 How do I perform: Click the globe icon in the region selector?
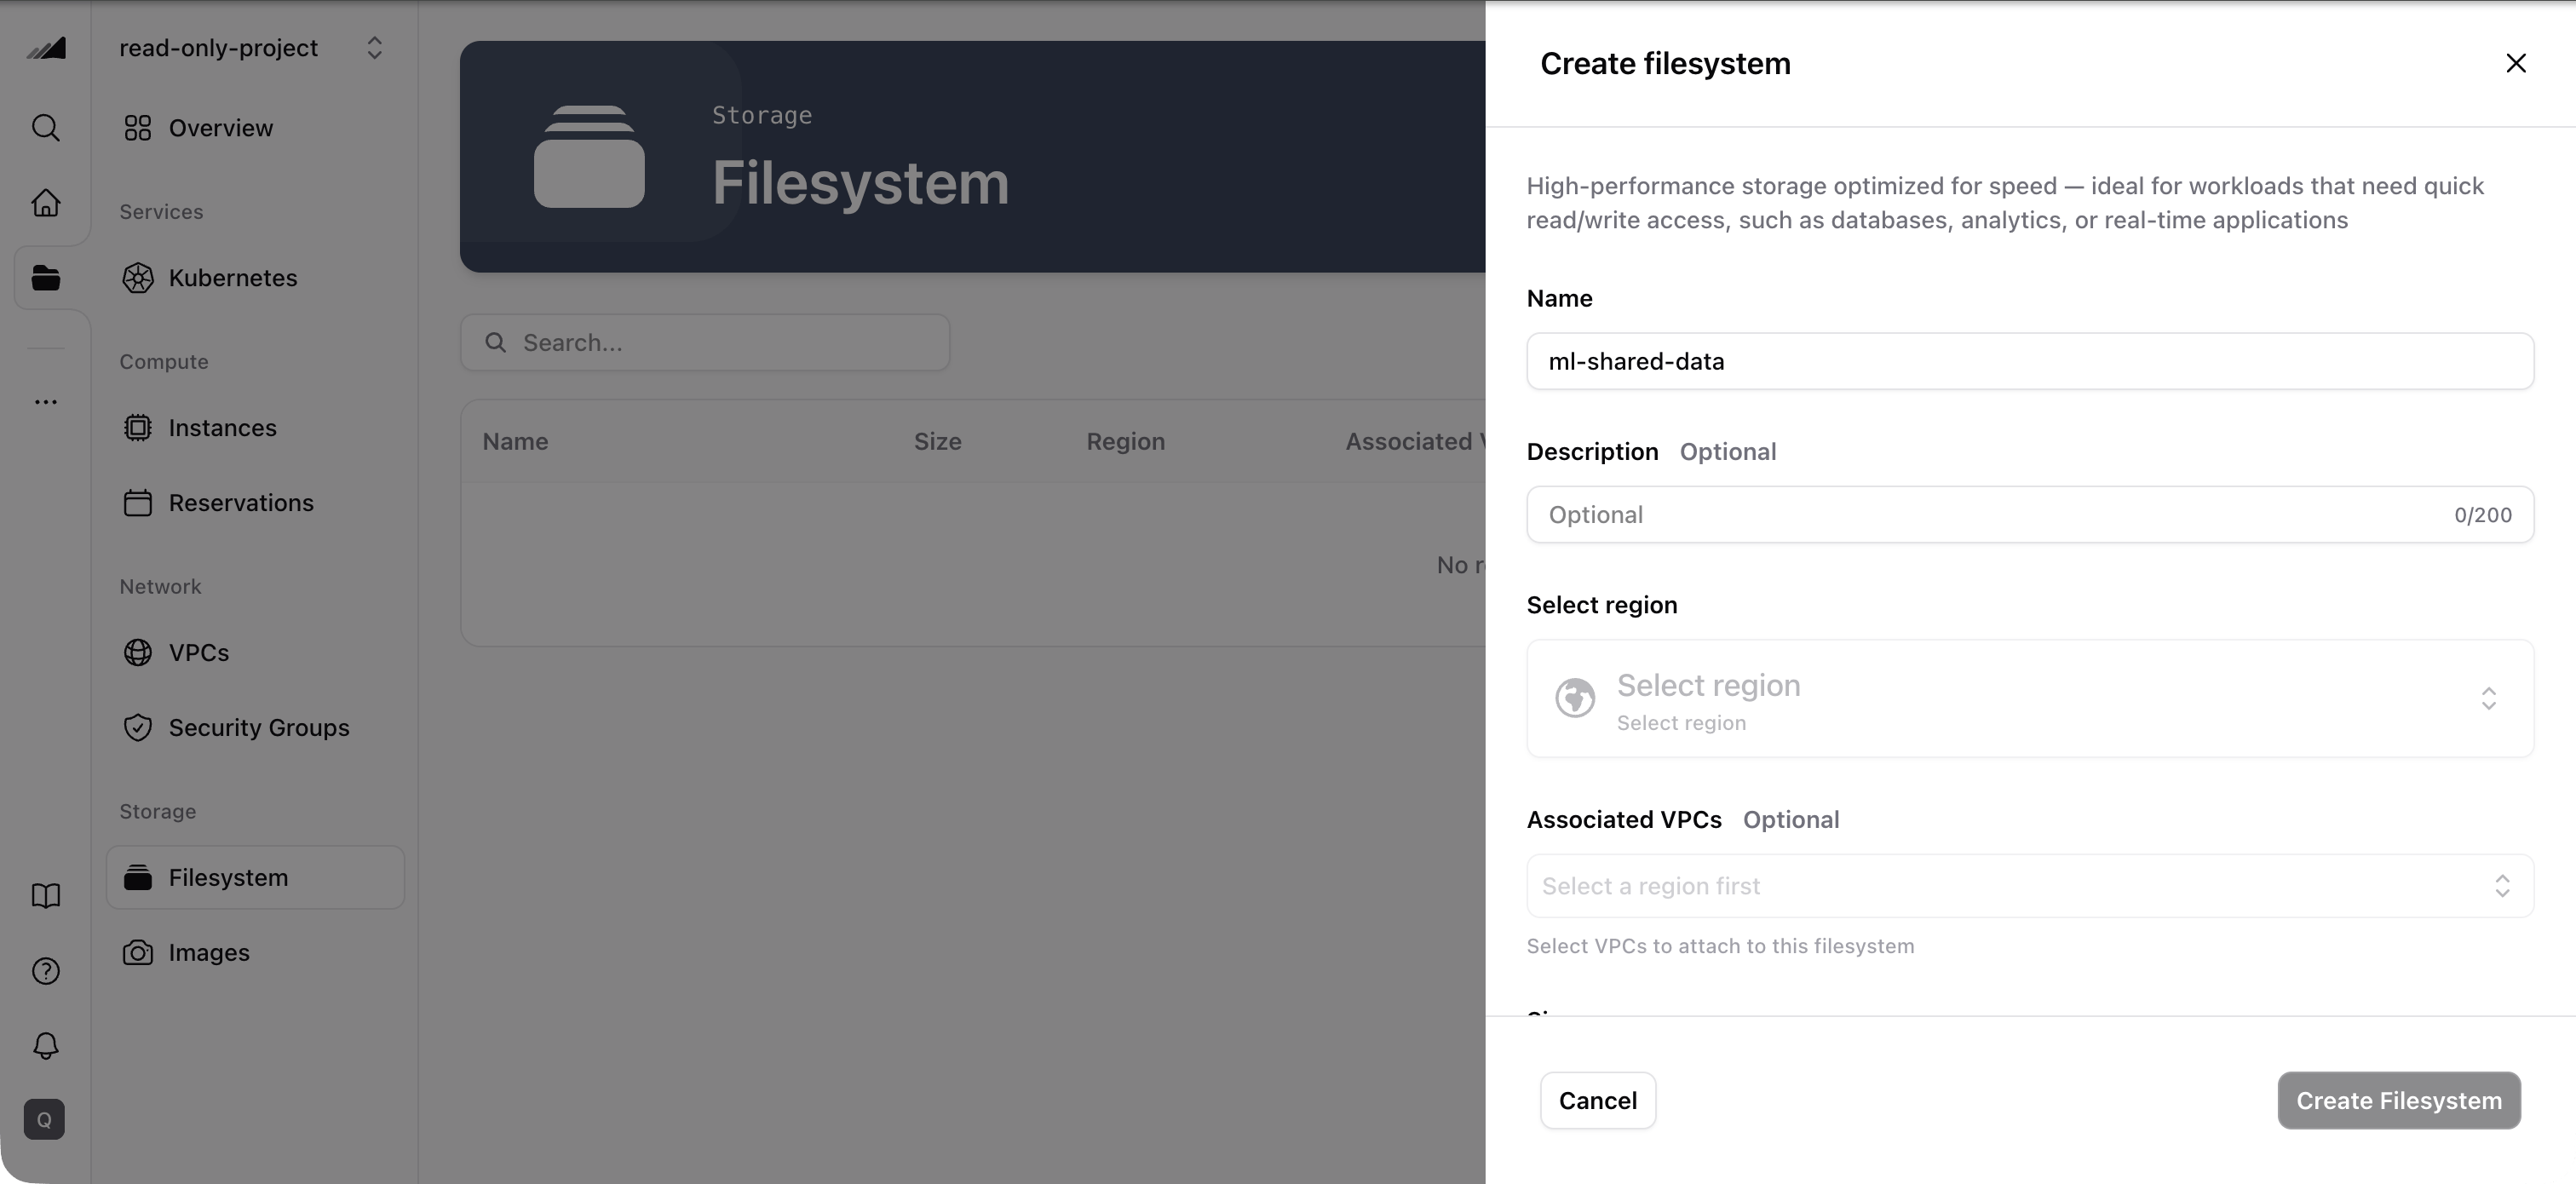1575,698
